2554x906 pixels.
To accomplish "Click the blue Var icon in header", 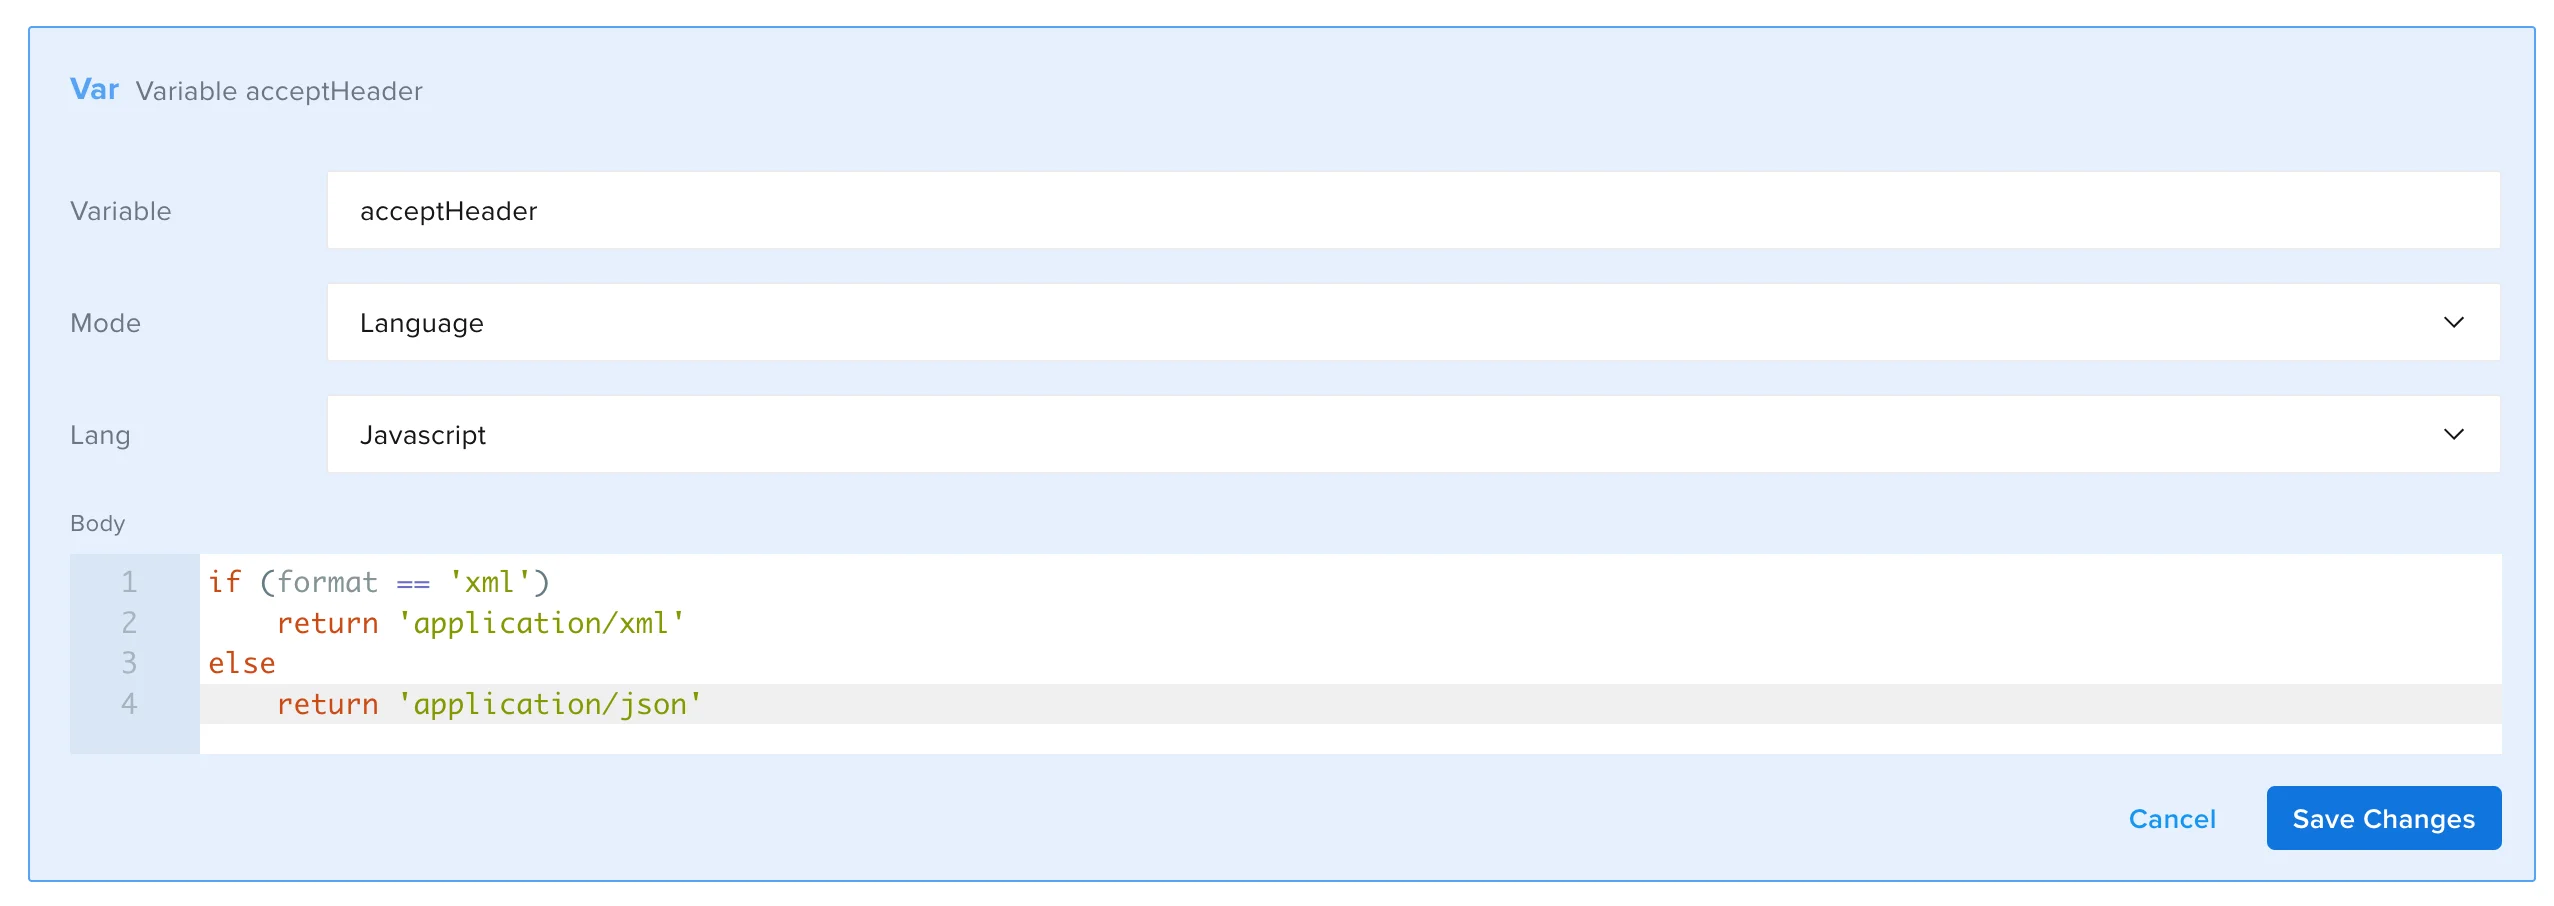I will click(94, 90).
